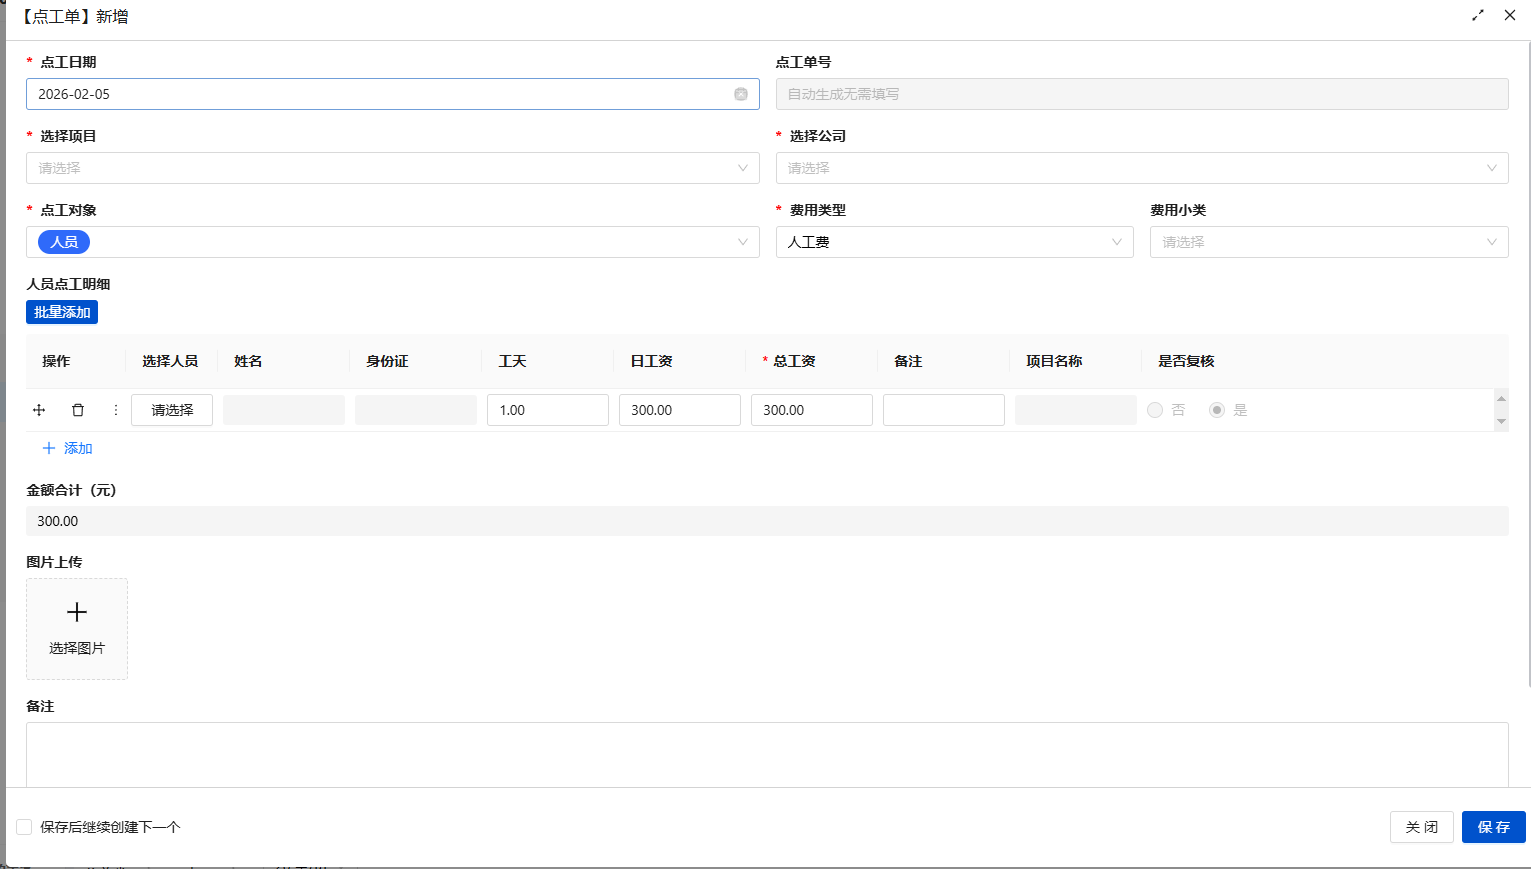Select 是 radio for 是否复核
This screenshot has height=869, width=1531.
coord(1217,410)
